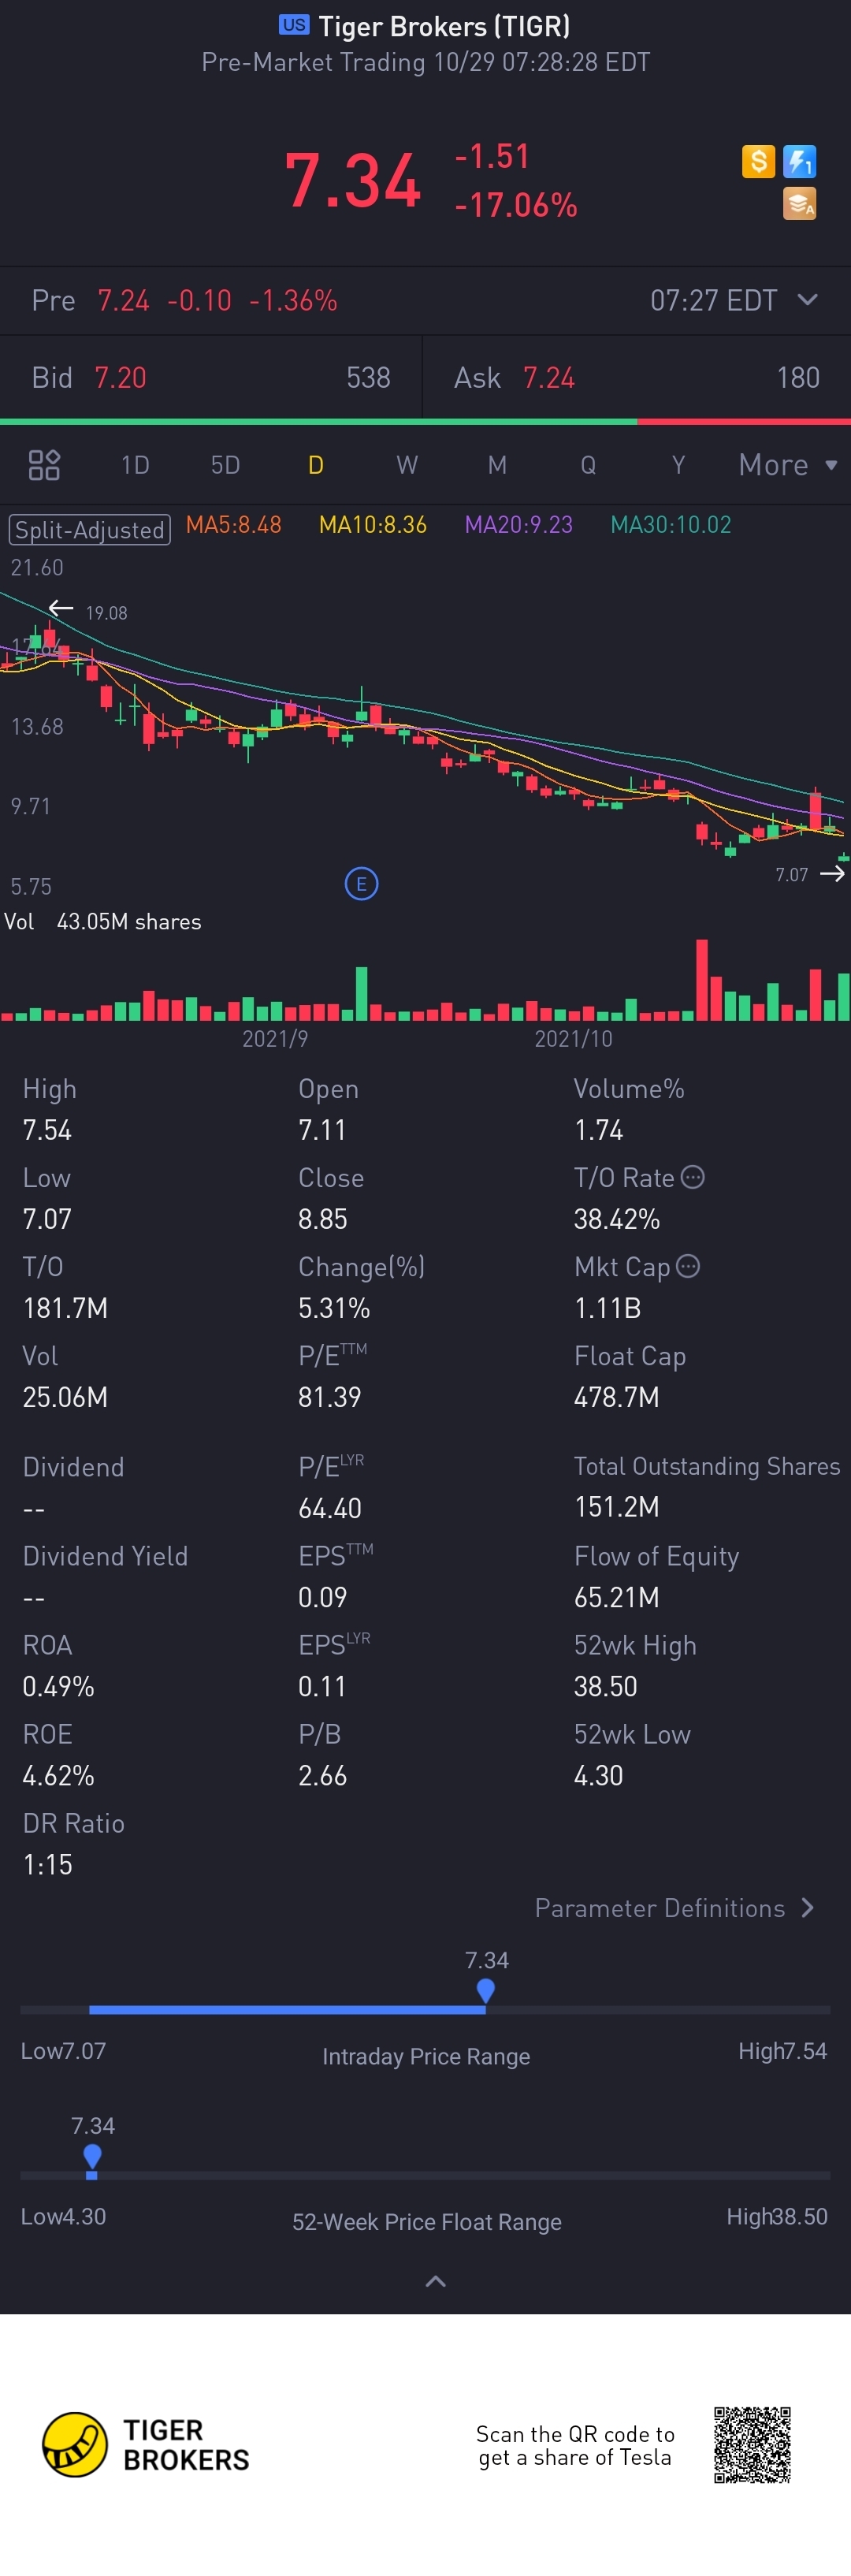Tap the Tiger Brokers (TIGR) title
The image size is (851, 2576).
click(444, 26)
